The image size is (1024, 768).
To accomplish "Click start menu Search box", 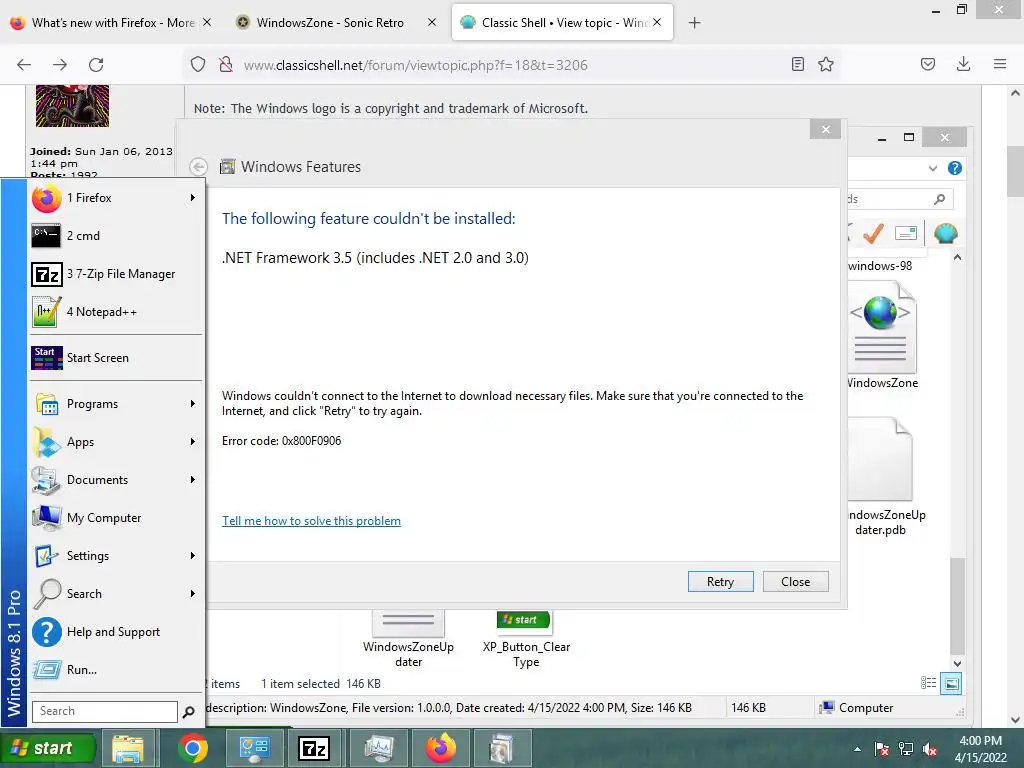I will (x=104, y=711).
